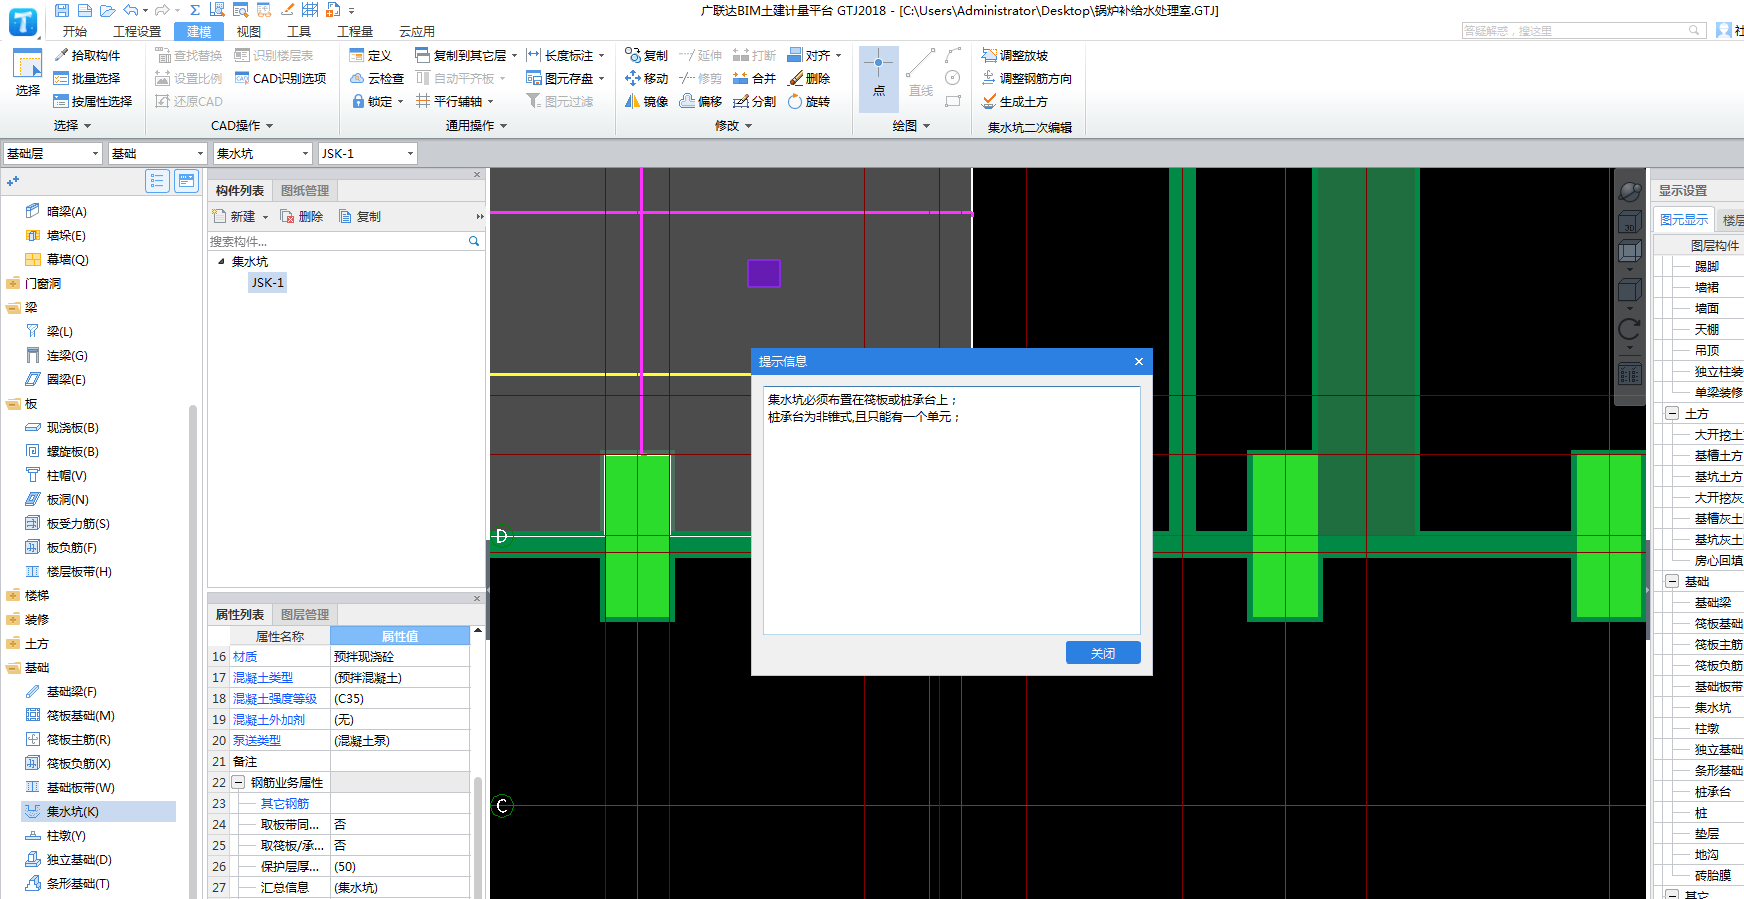The image size is (1744, 899).
Task: Click 复制 in component list toolbar
Action: point(360,216)
